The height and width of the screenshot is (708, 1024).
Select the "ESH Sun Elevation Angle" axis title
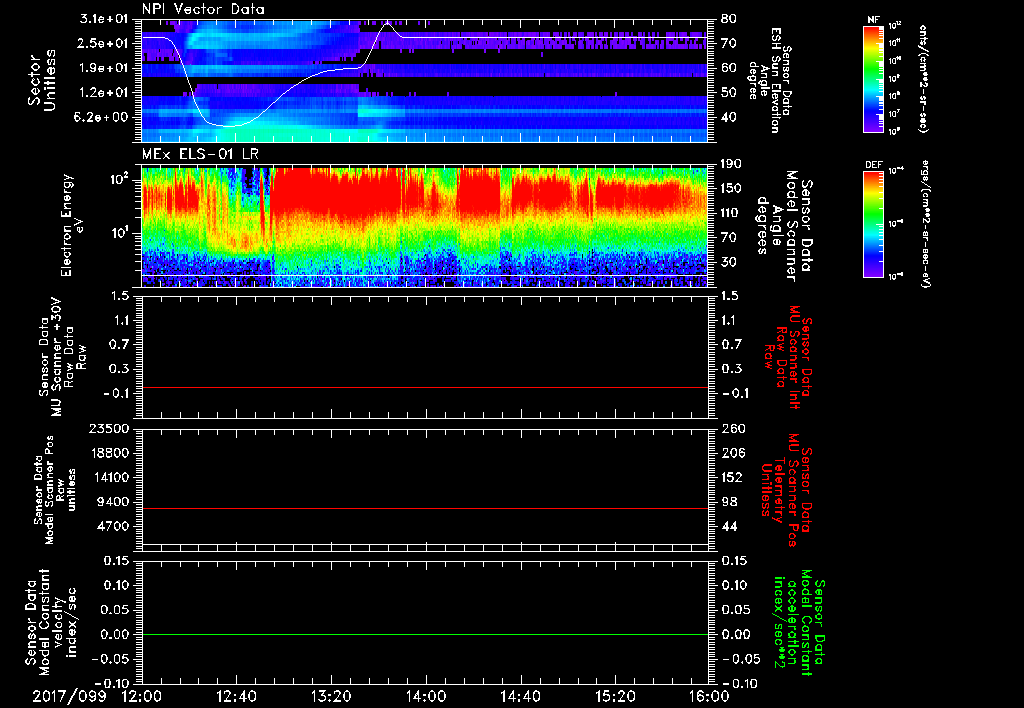coord(771,80)
